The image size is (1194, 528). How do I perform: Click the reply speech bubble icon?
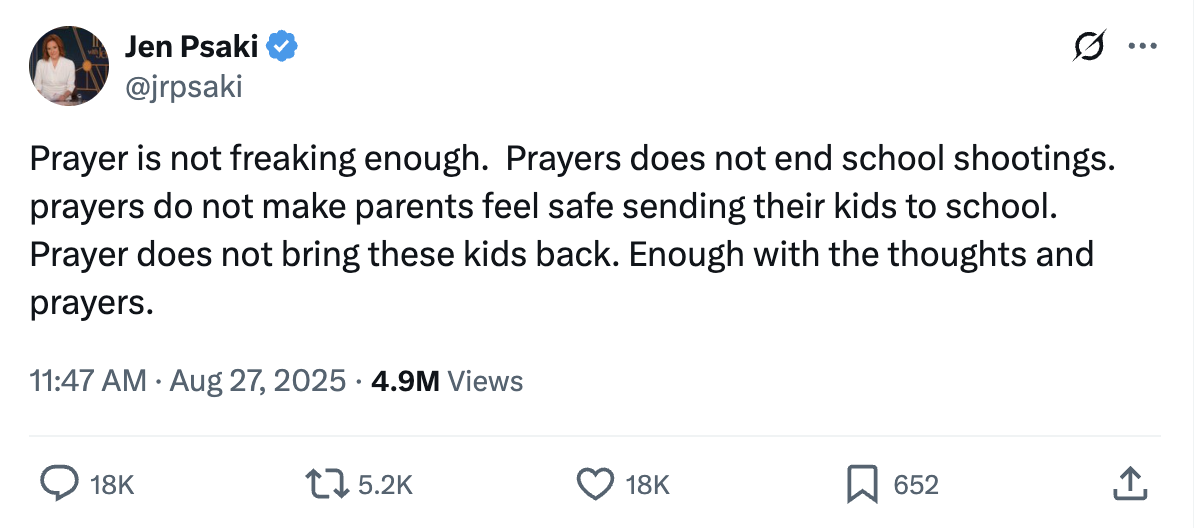58,485
